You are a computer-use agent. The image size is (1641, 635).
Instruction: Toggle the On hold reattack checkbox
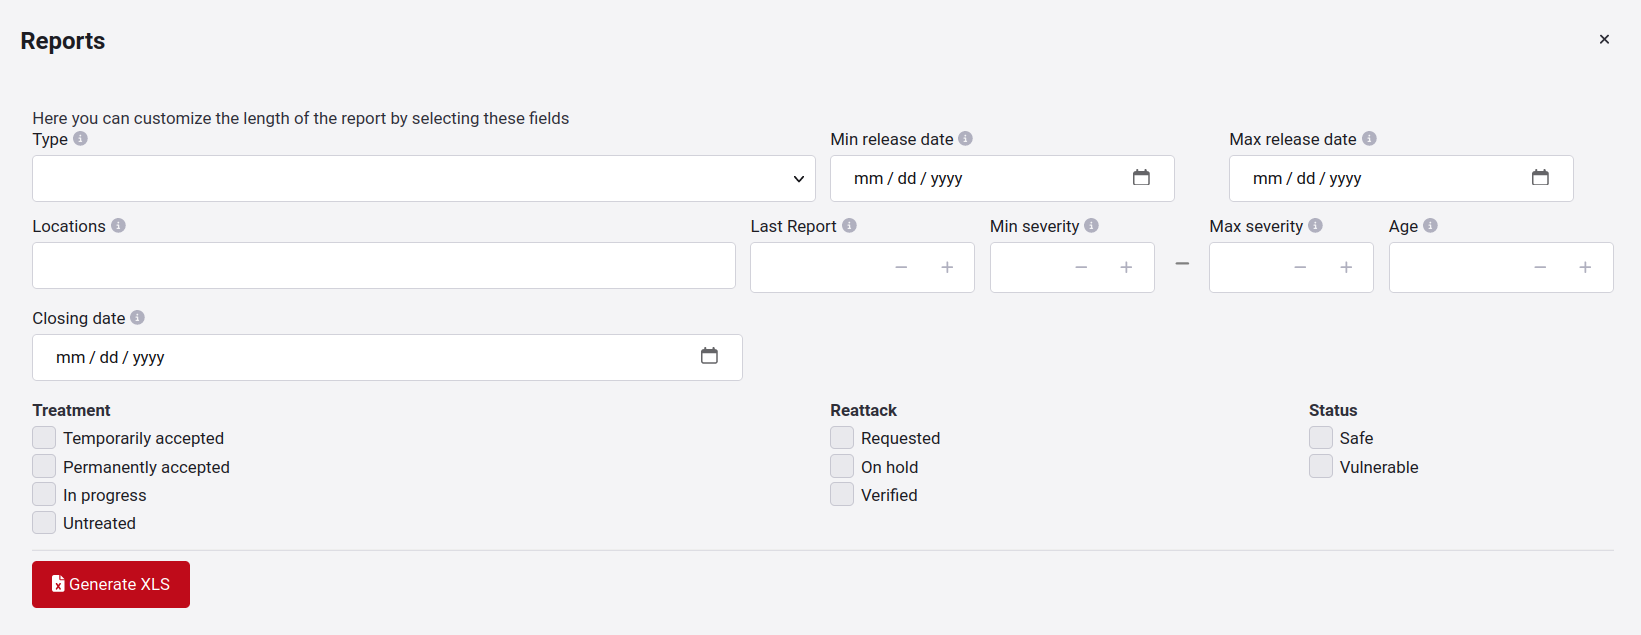(x=842, y=466)
